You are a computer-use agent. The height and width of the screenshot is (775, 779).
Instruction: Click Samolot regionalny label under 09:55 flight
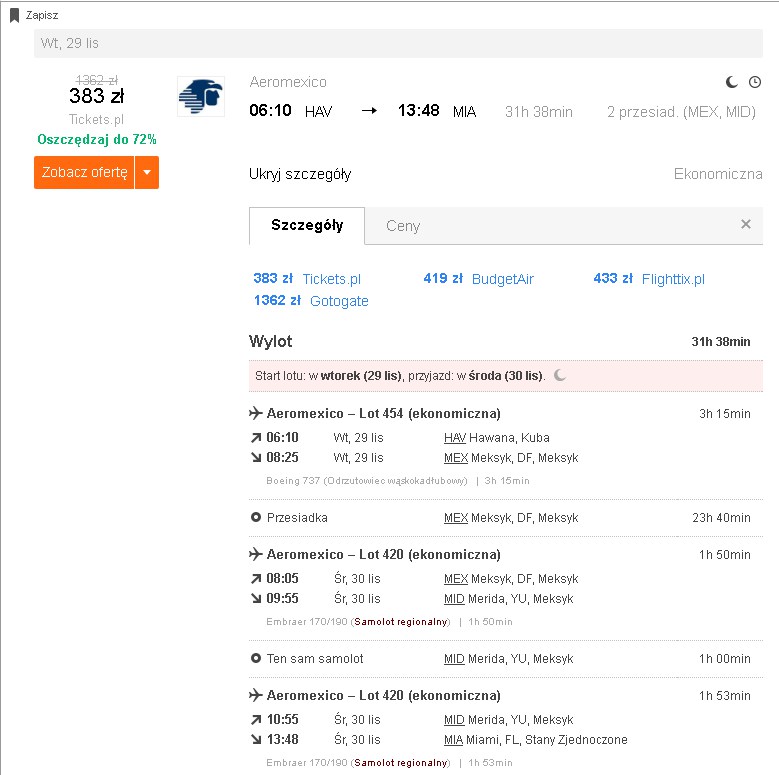[401, 621]
